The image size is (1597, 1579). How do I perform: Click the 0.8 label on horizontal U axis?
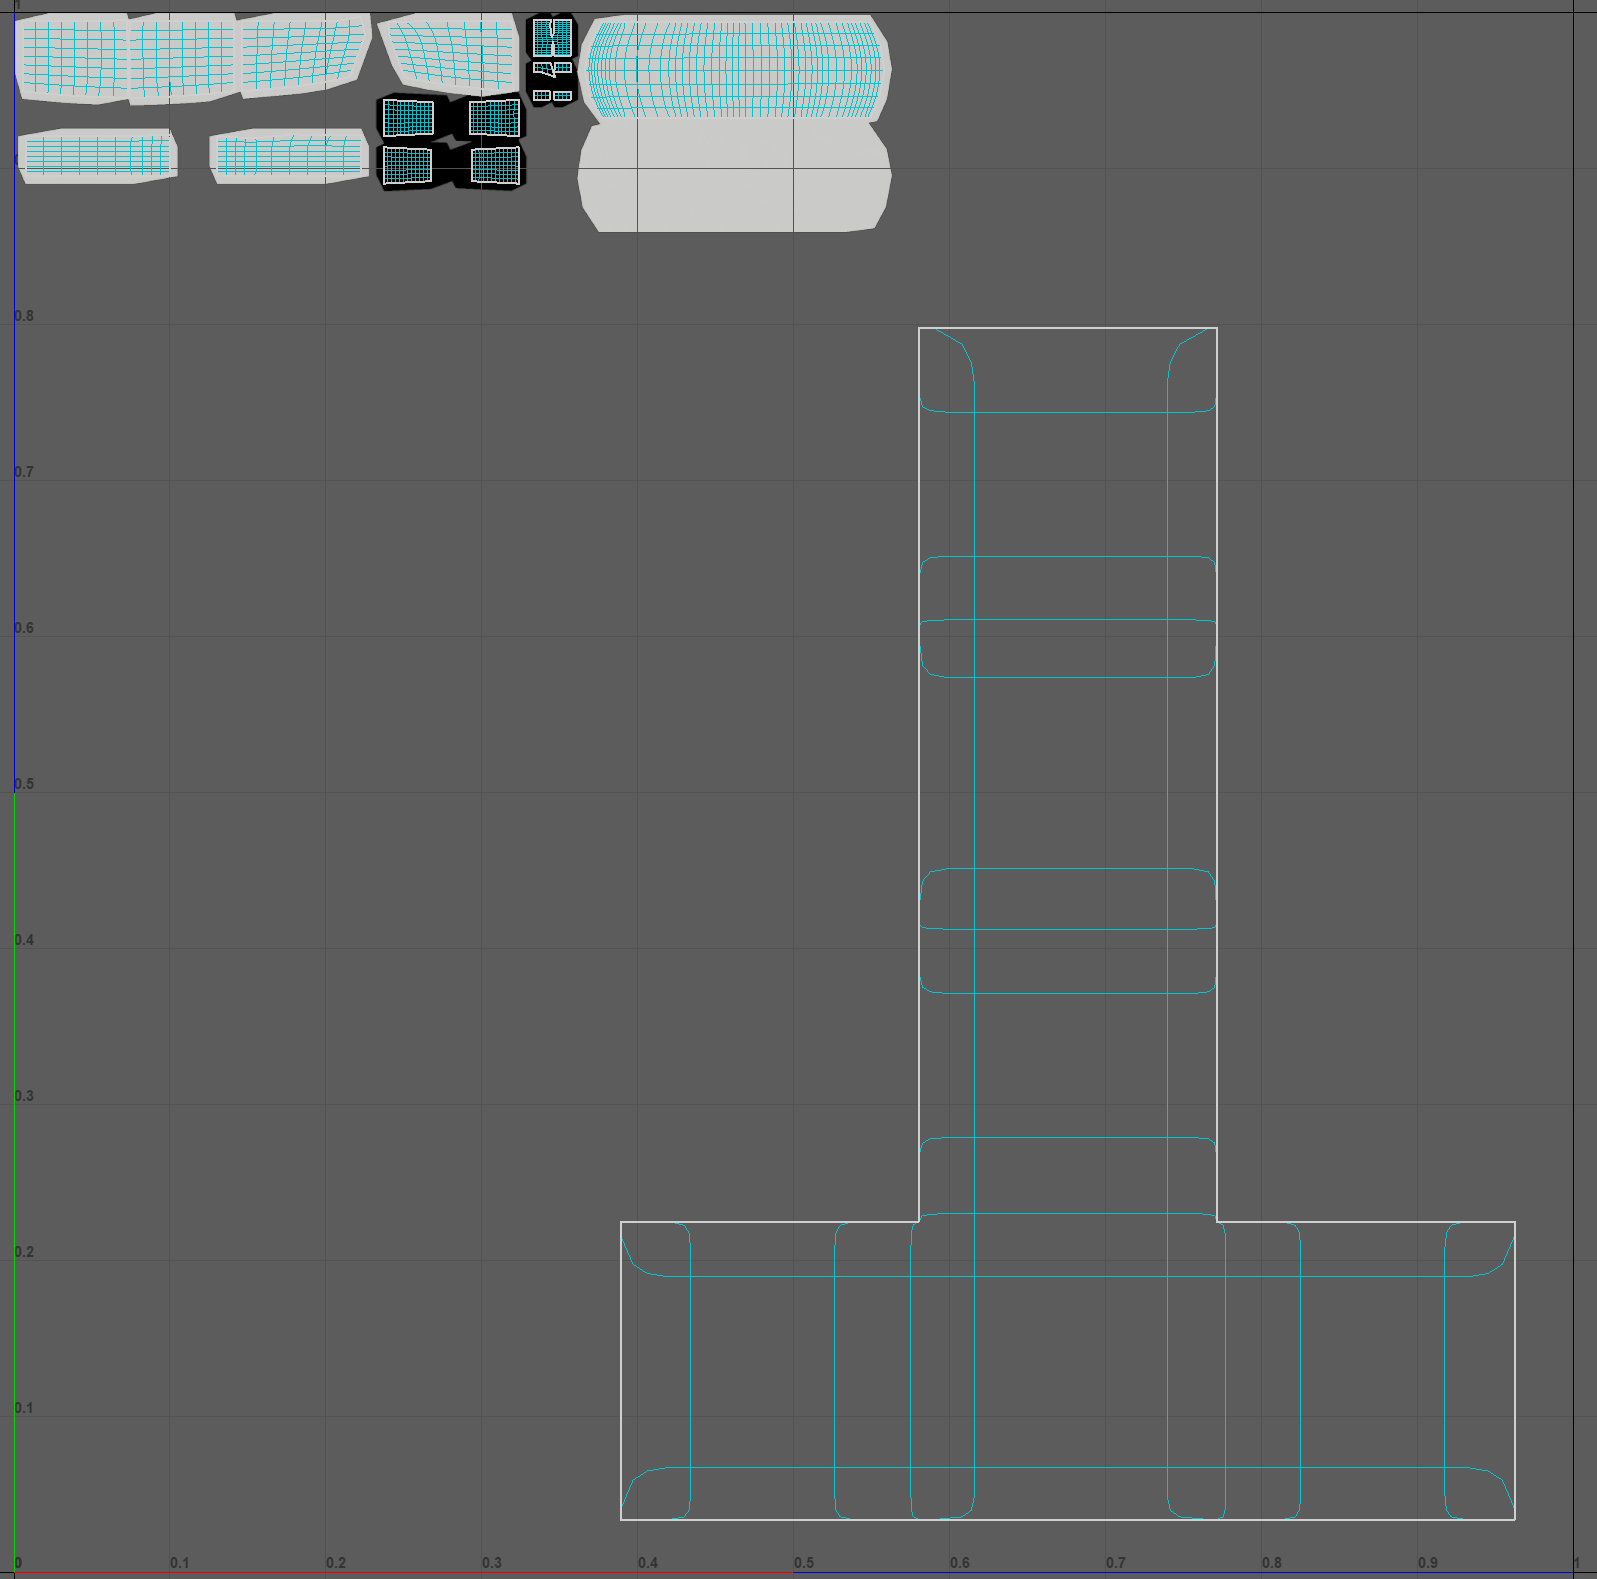[1272, 1562]
